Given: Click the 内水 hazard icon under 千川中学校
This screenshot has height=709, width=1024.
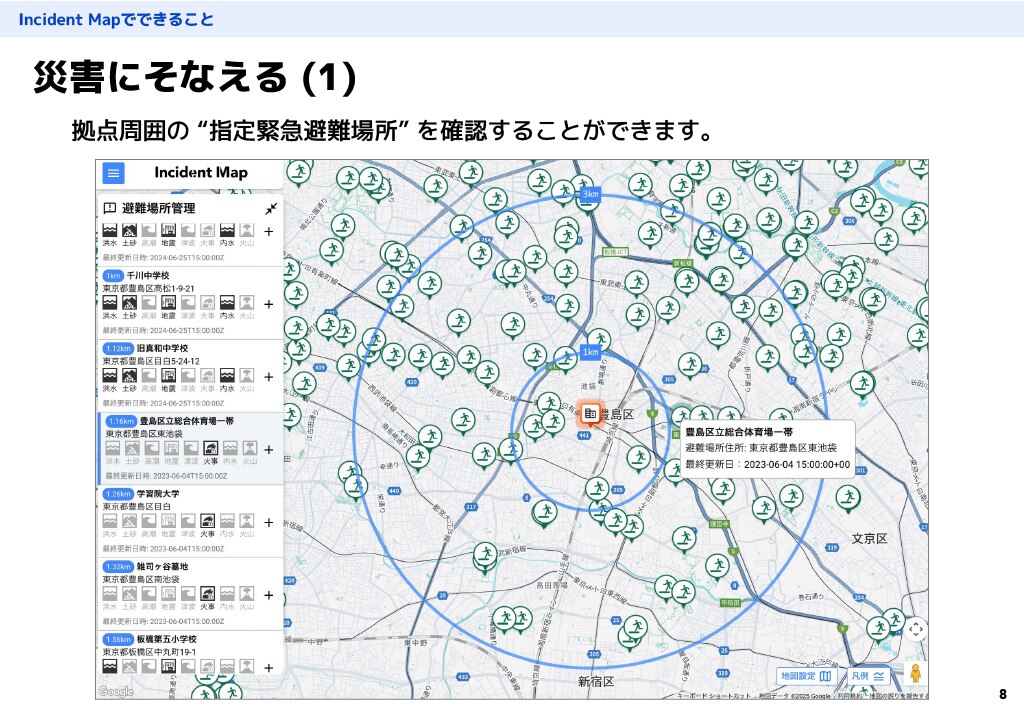Looking at the screenshot, I should 226,303.
